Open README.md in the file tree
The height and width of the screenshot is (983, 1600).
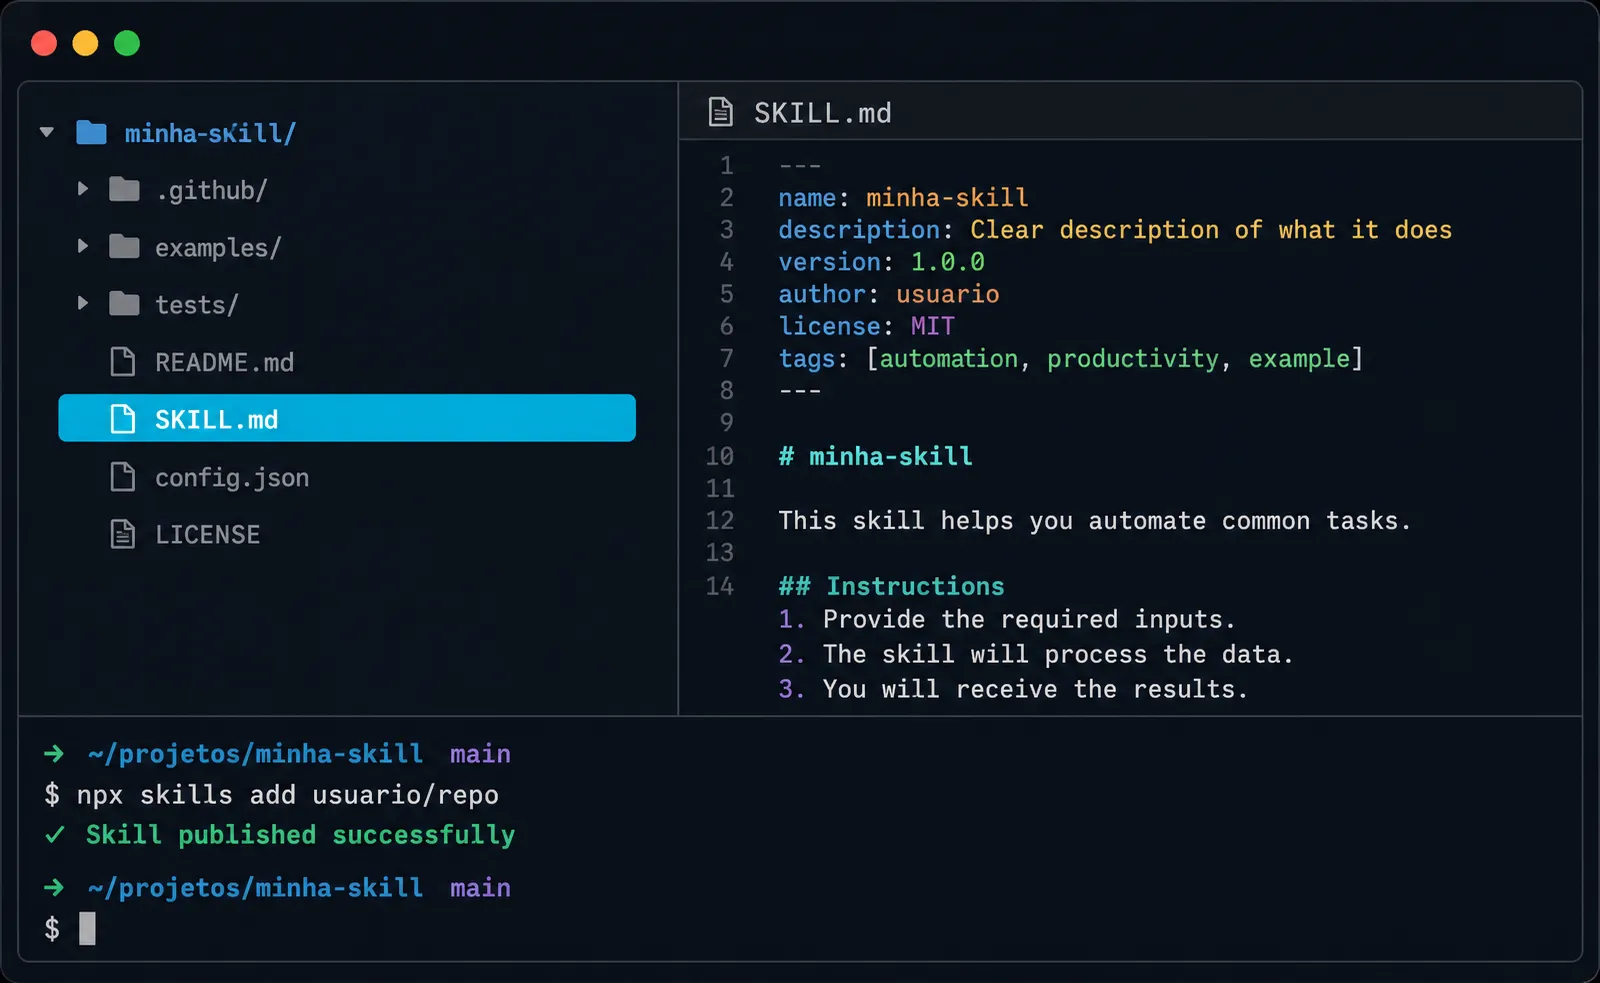[224, 362]
